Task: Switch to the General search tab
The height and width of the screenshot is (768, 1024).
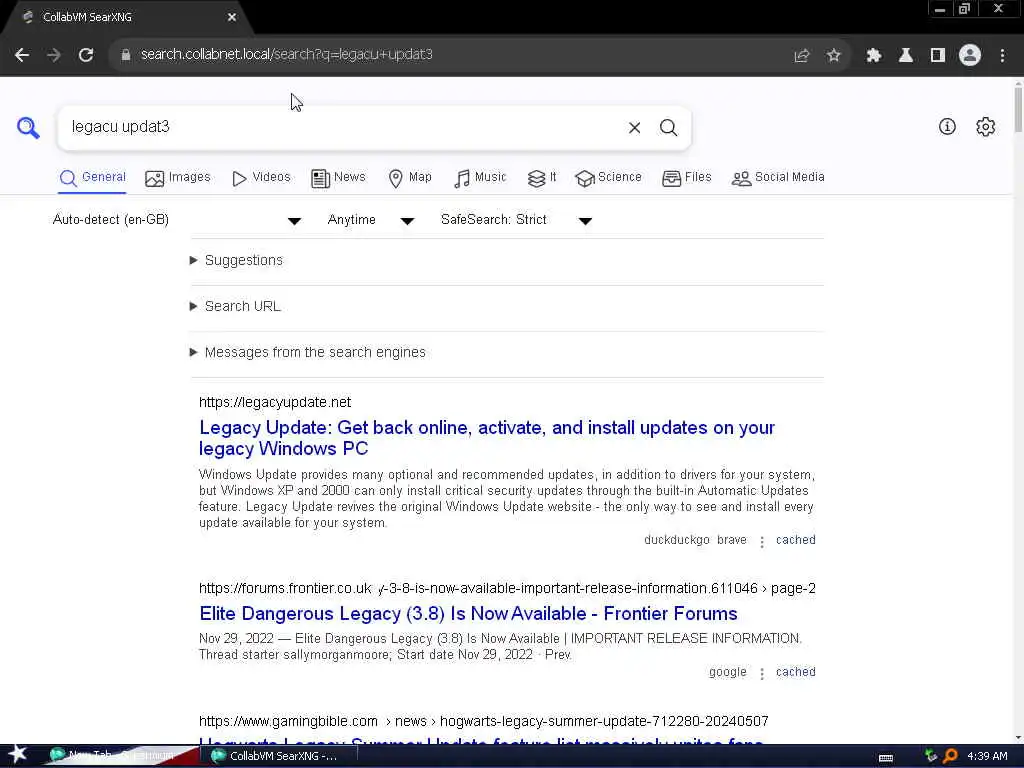Action: coord(92,178)
